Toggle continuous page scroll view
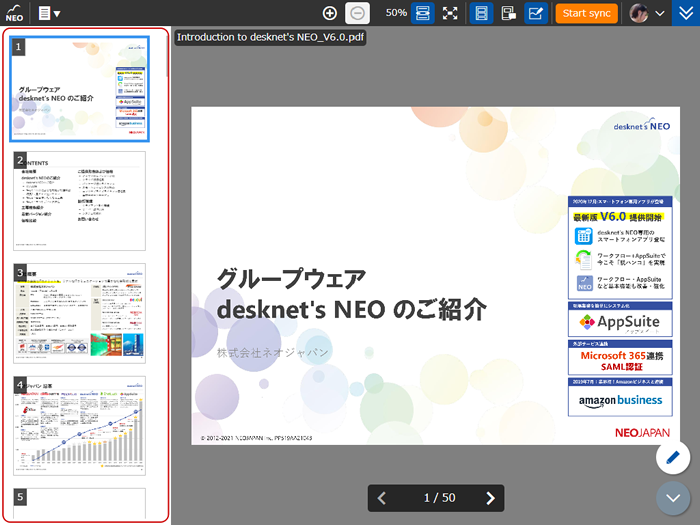 [x=422, y=13]
